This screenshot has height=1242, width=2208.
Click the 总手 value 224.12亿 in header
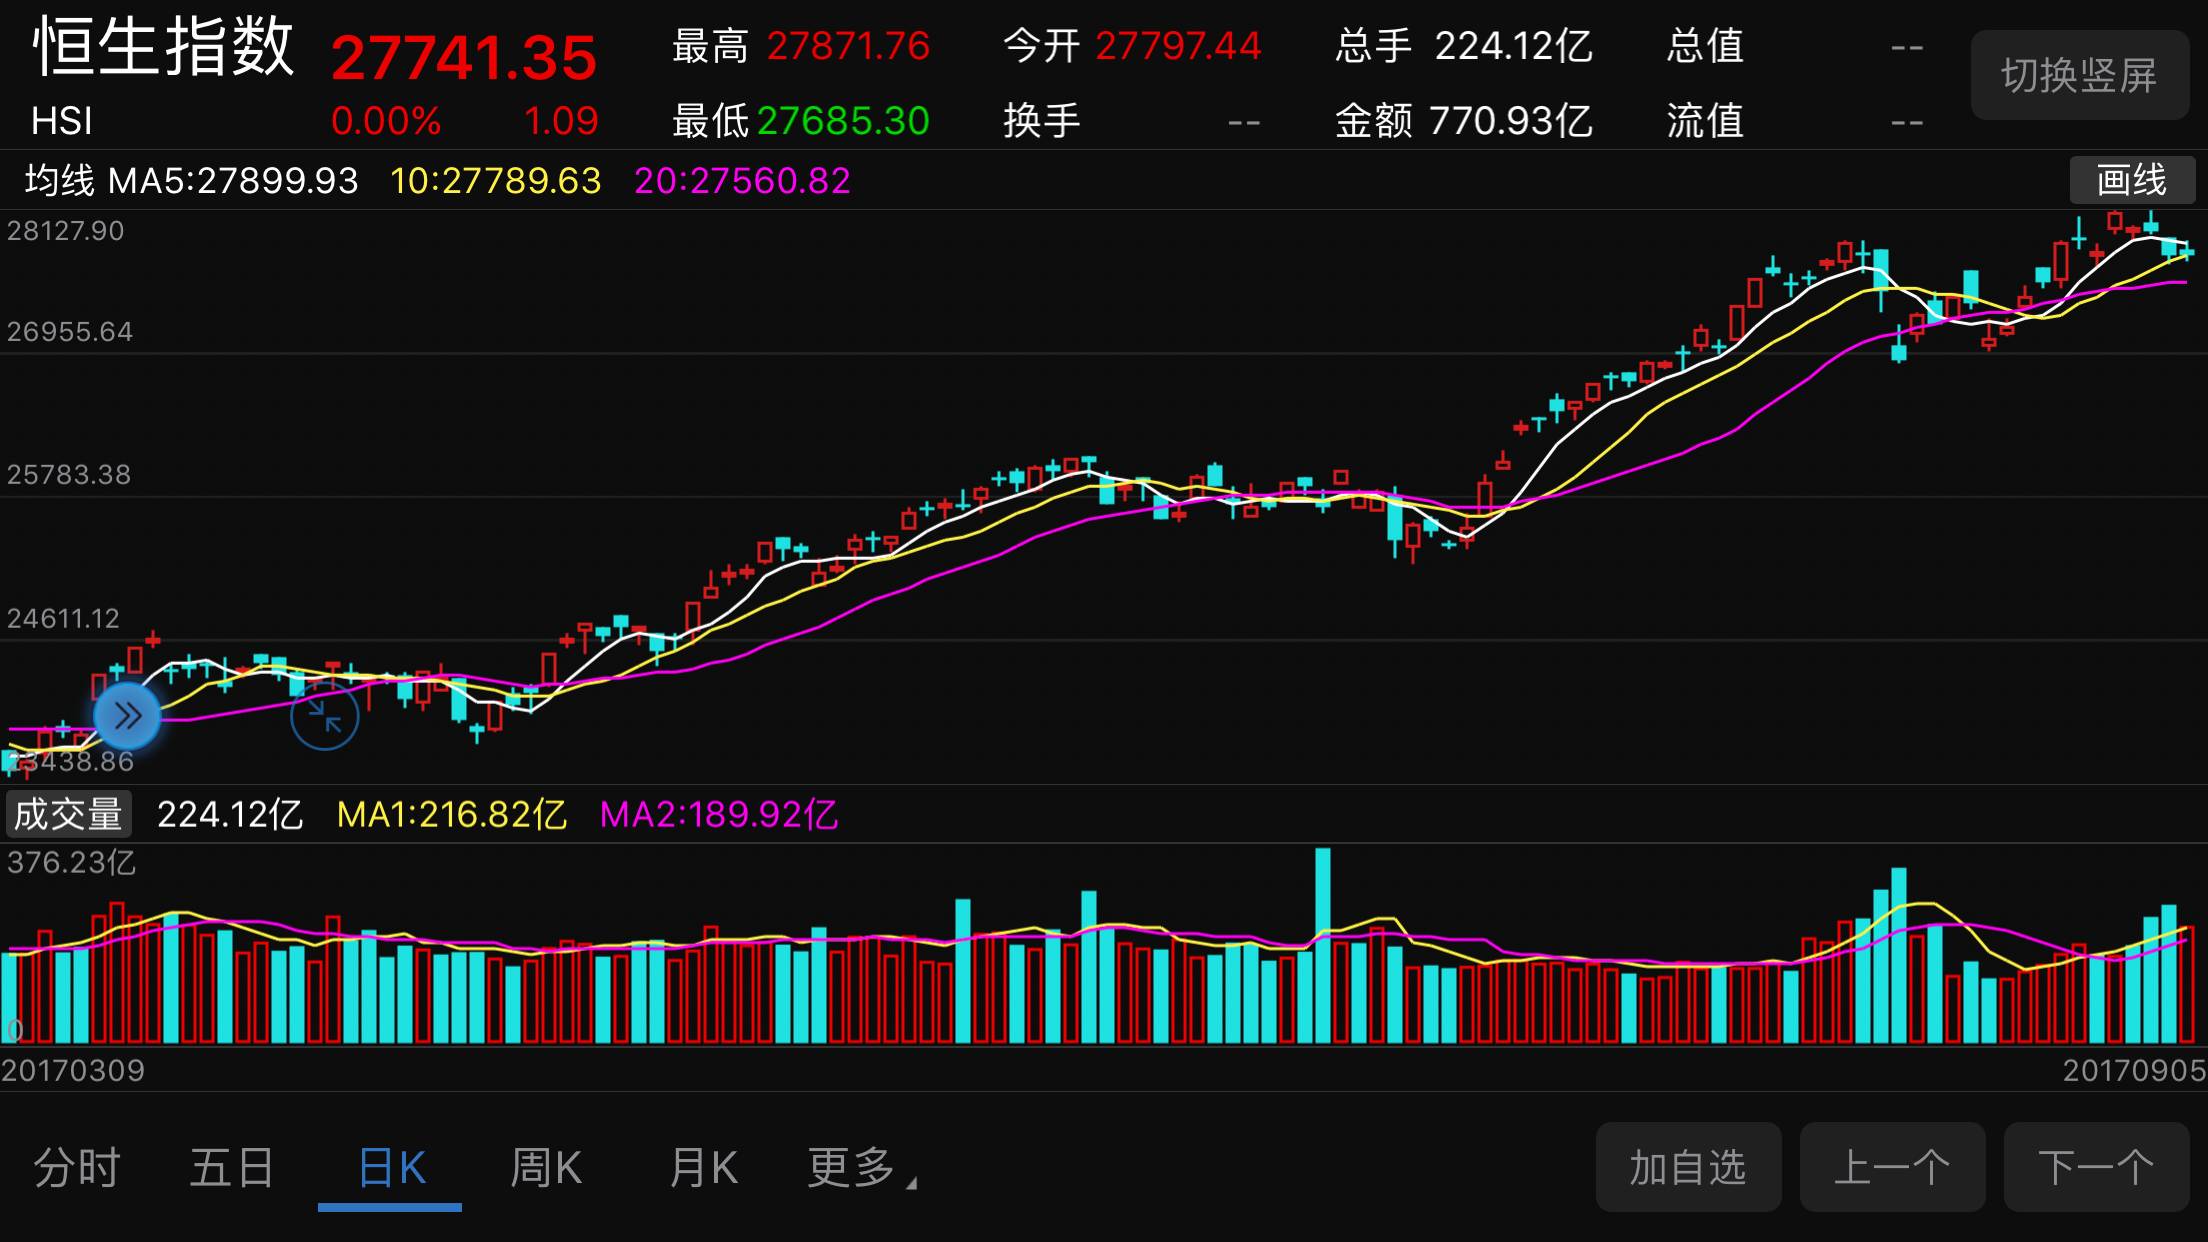coord(1513,46)
